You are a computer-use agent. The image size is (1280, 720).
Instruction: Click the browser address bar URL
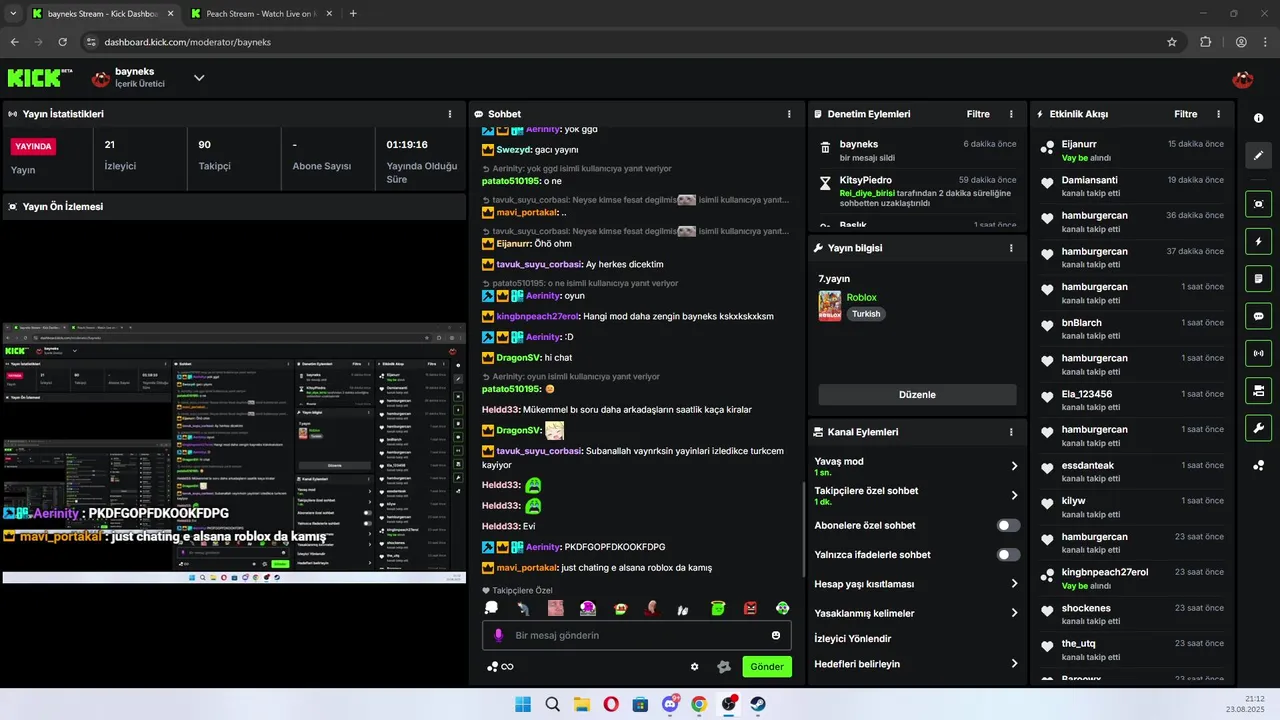coord(187,42)
